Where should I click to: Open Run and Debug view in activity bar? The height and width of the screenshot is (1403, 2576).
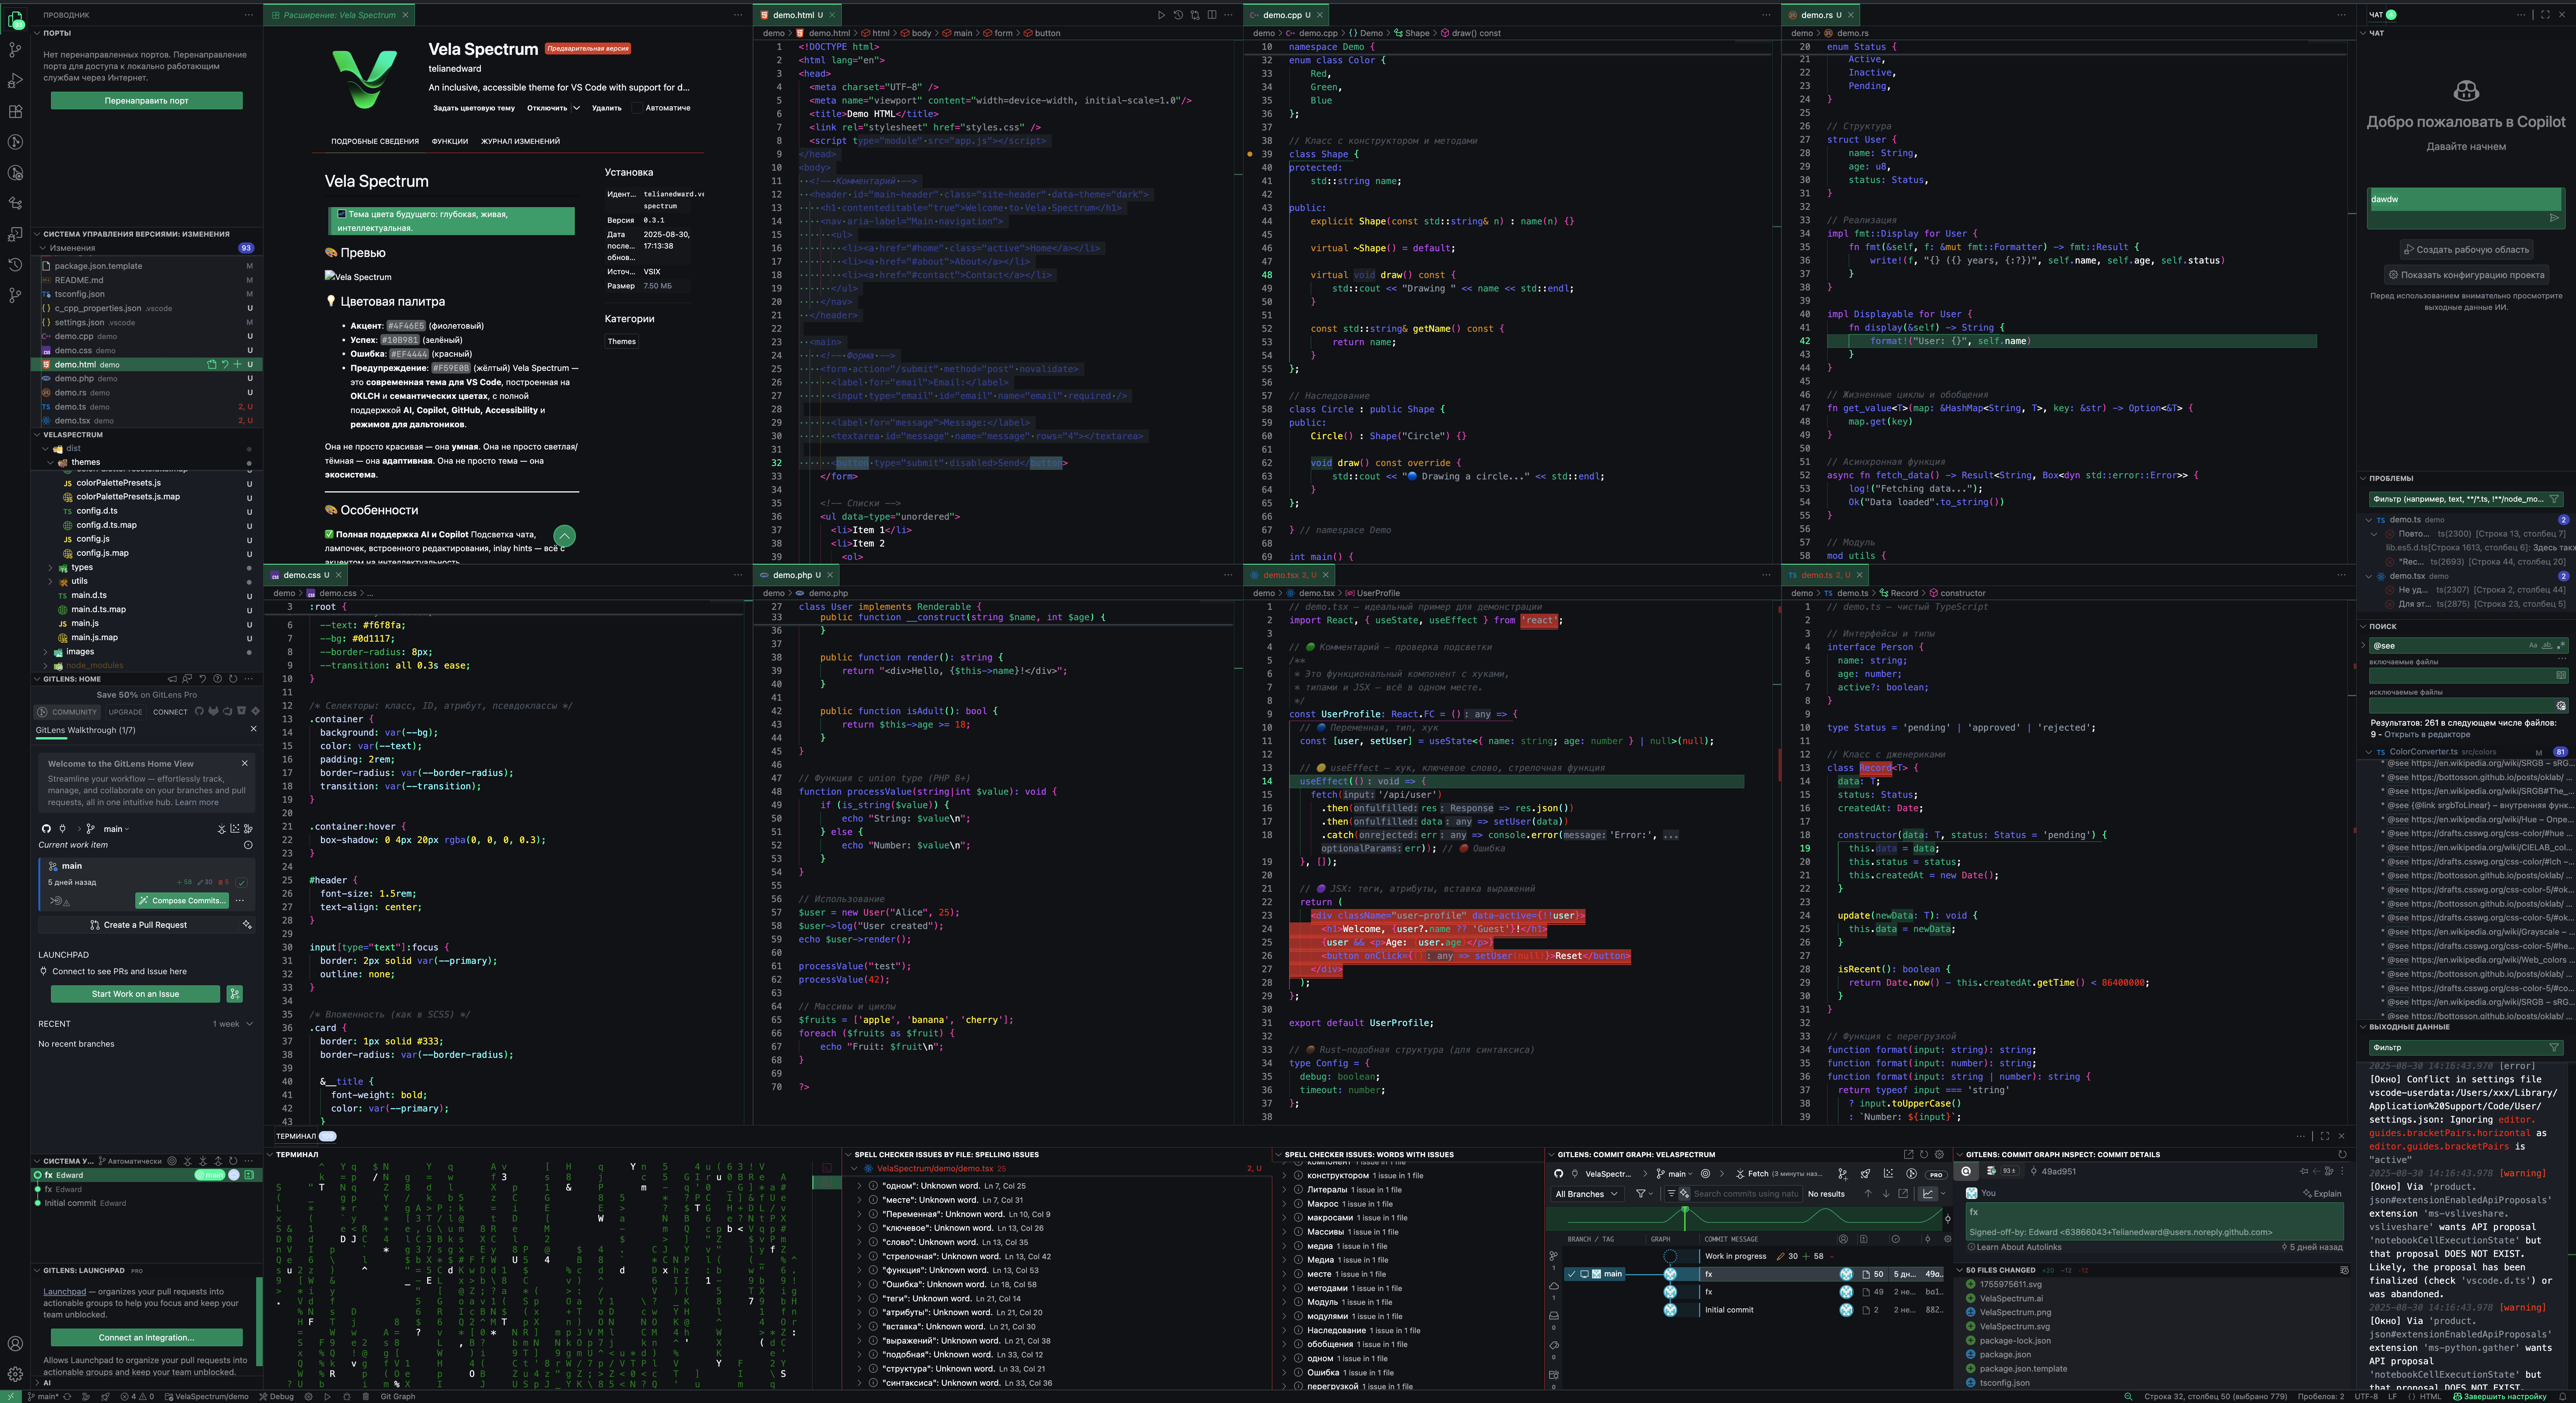(15, 80)
